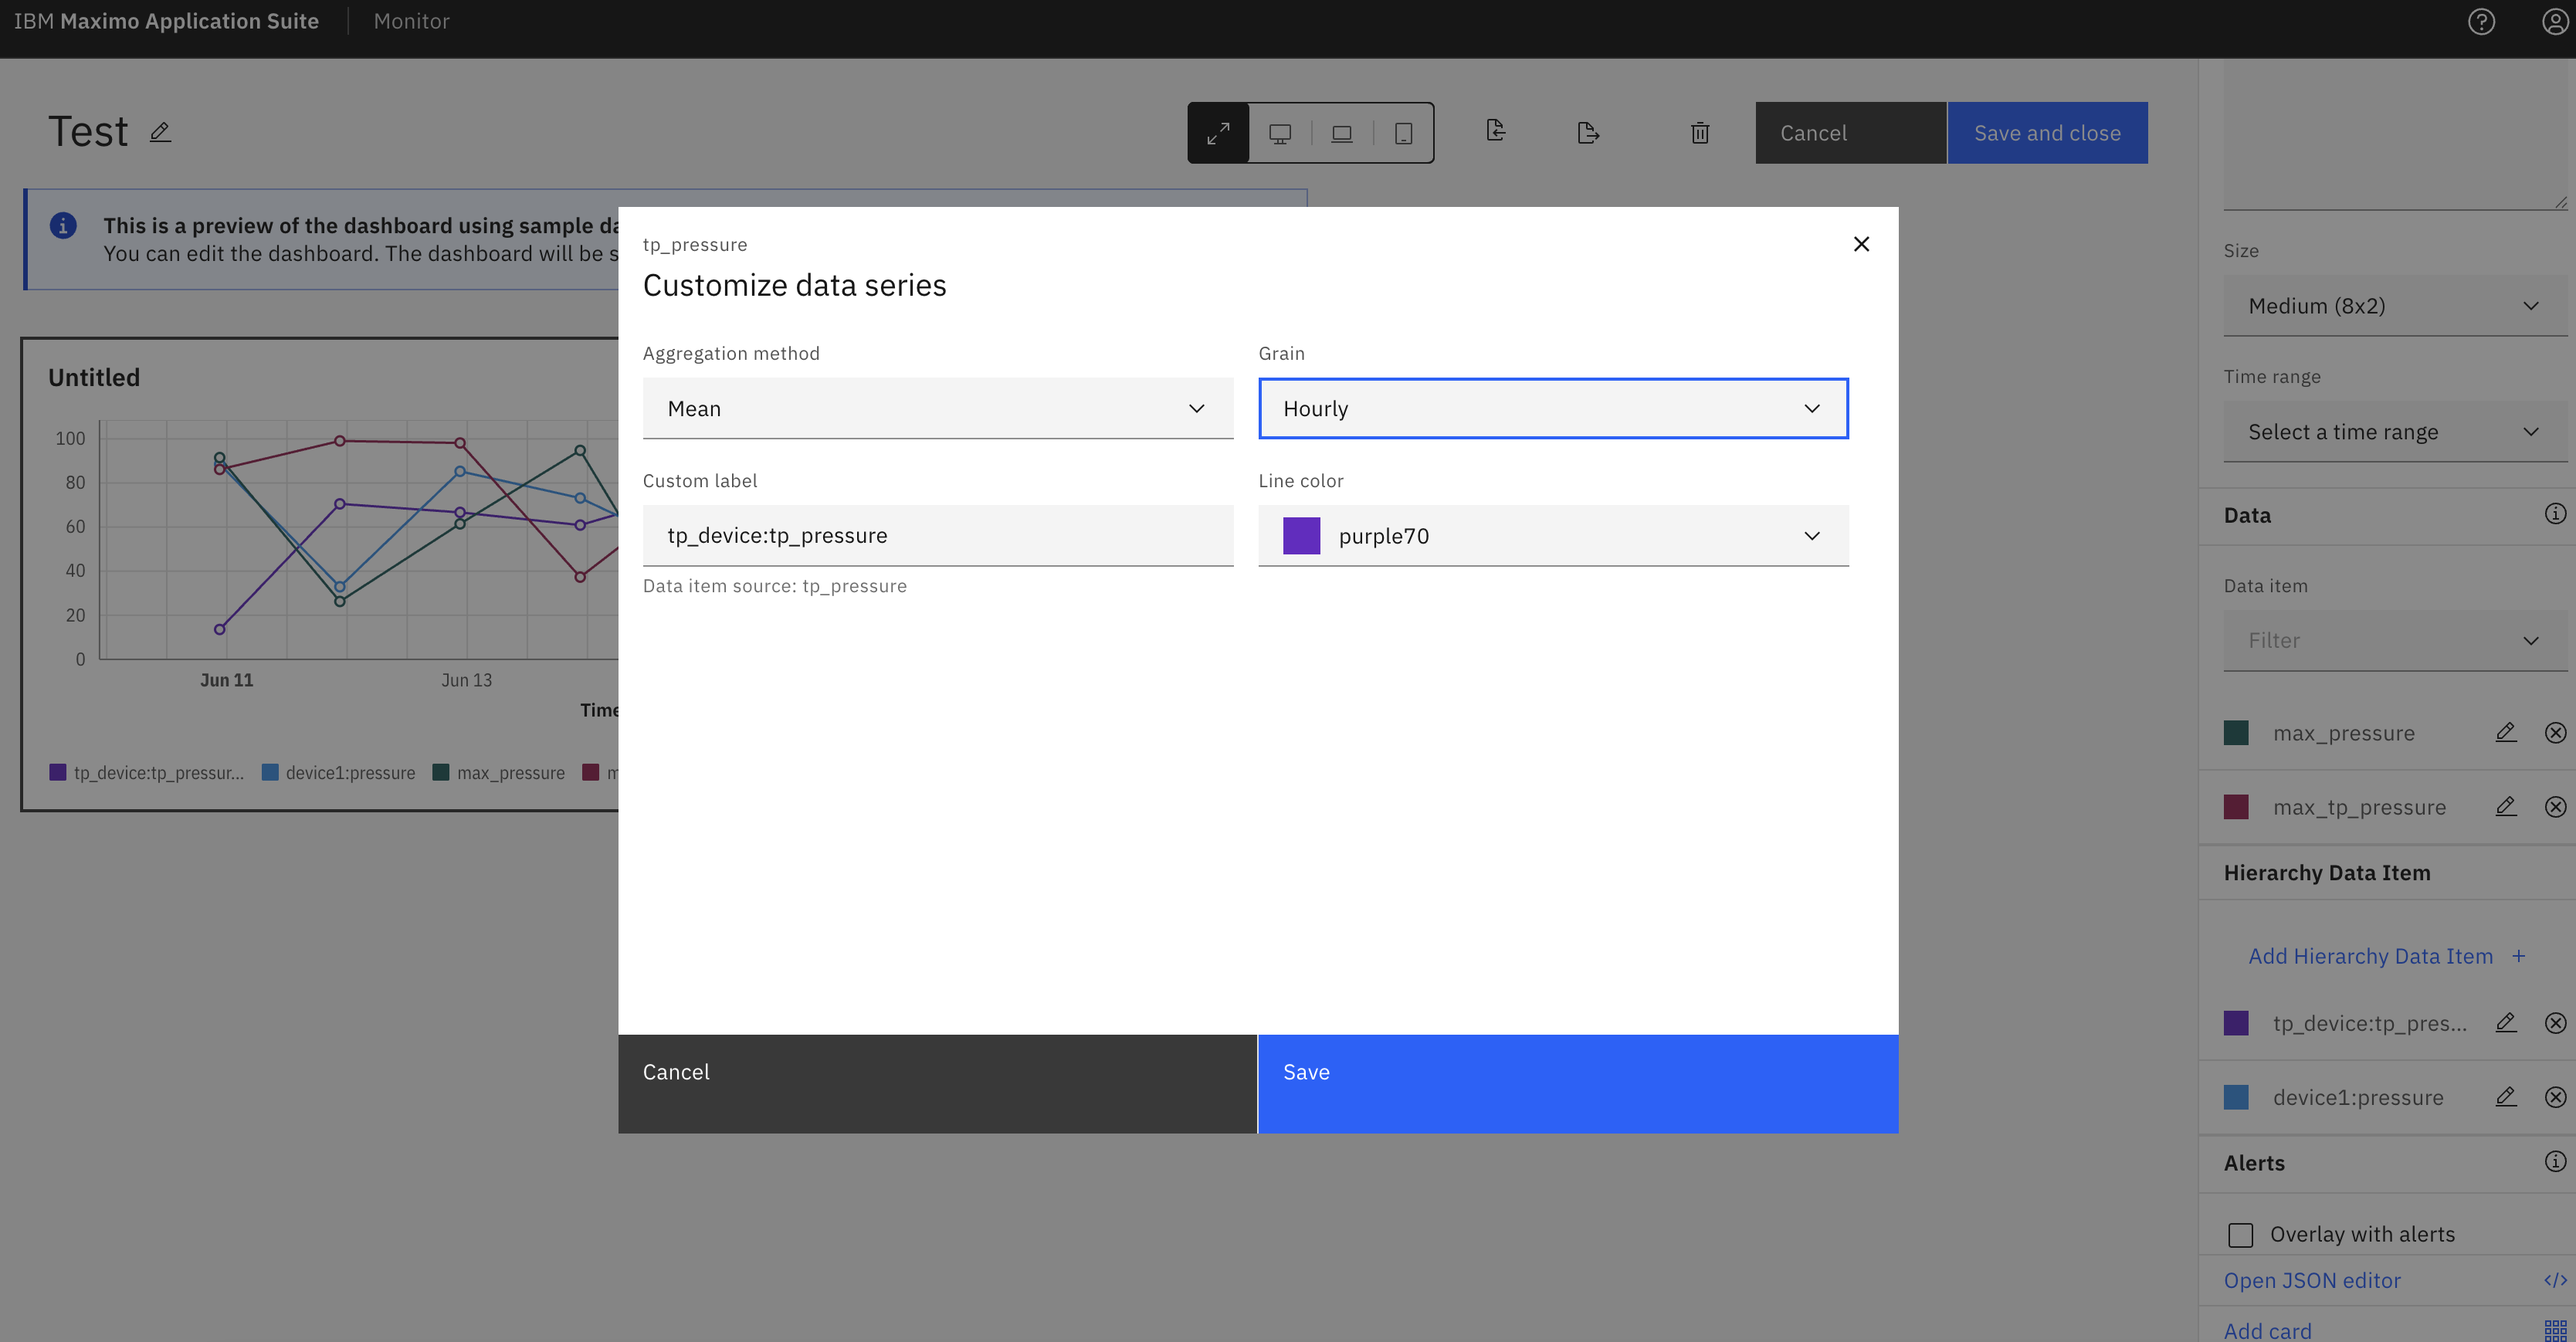Screen dimensions: 2576x1342
Task: Click IBM Maximo Application Suite title
Action: (x=166, y=21)
